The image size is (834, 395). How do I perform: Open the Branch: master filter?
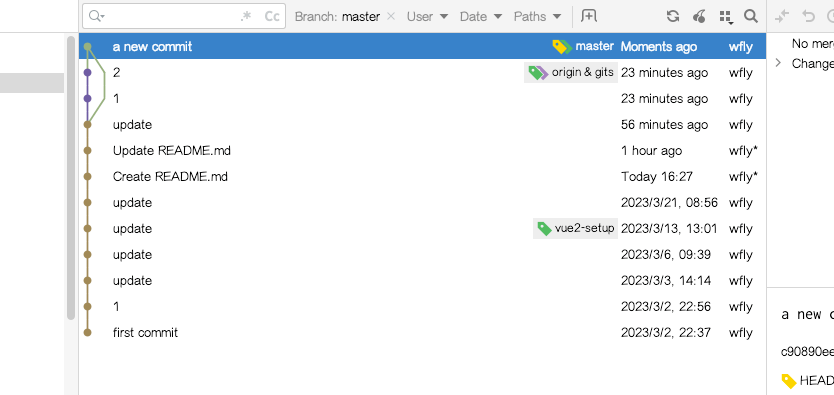[x=337, y=16]
